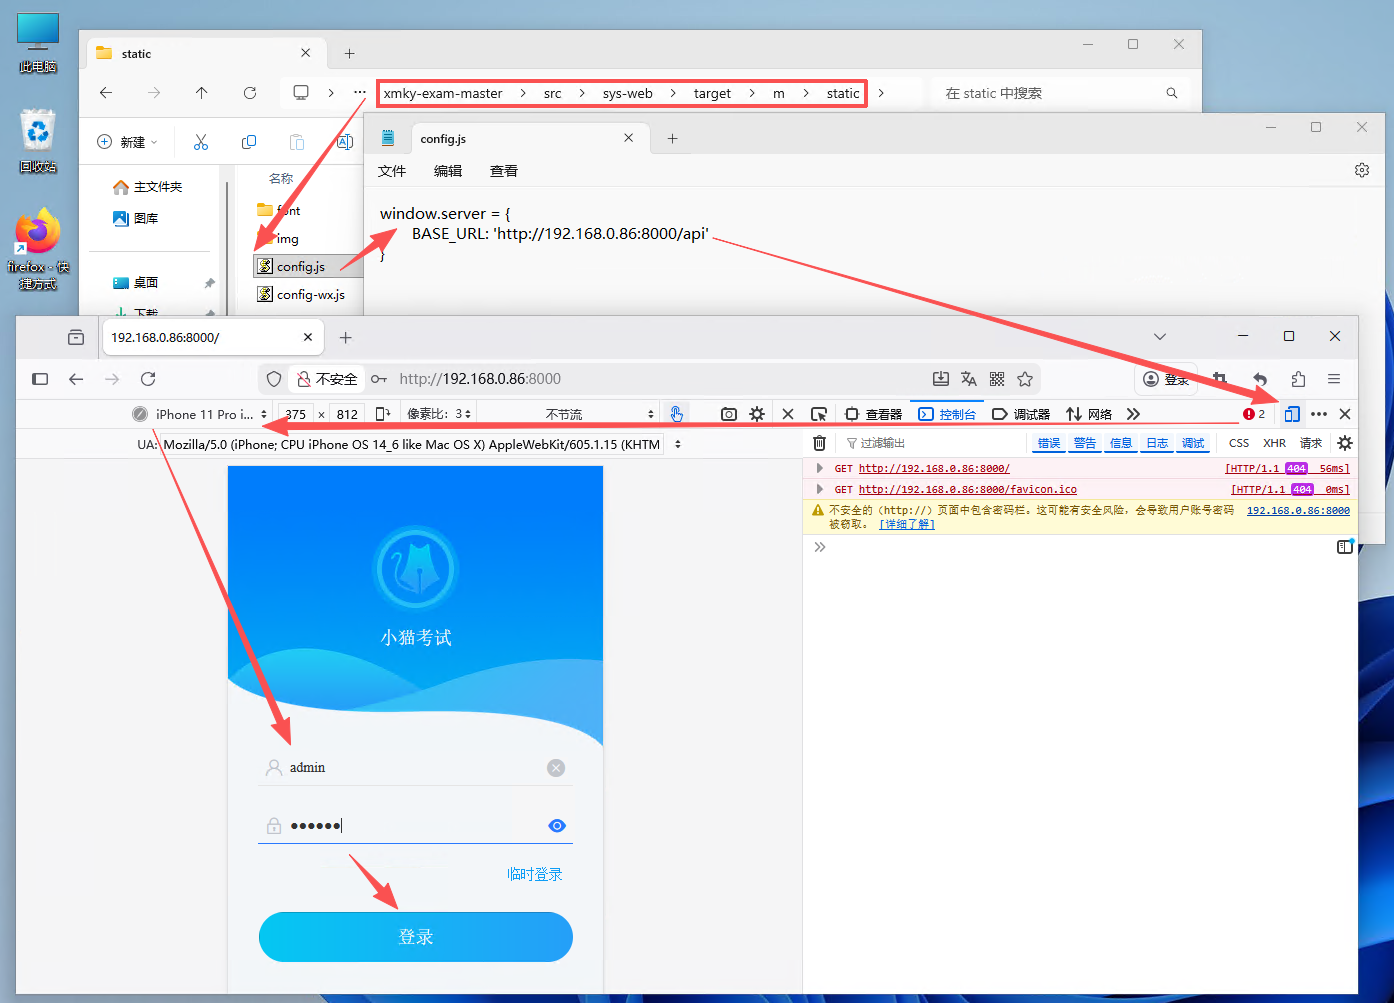Click the rotate viewport icon
The height and width of the screenshot is (1003, 1394).
click(x=382, y=414)
